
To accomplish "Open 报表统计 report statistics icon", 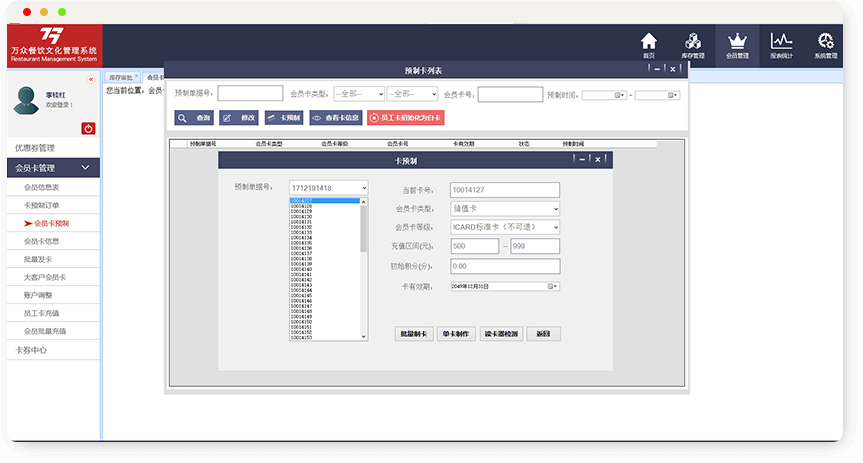I will click(x=781, y=45).
